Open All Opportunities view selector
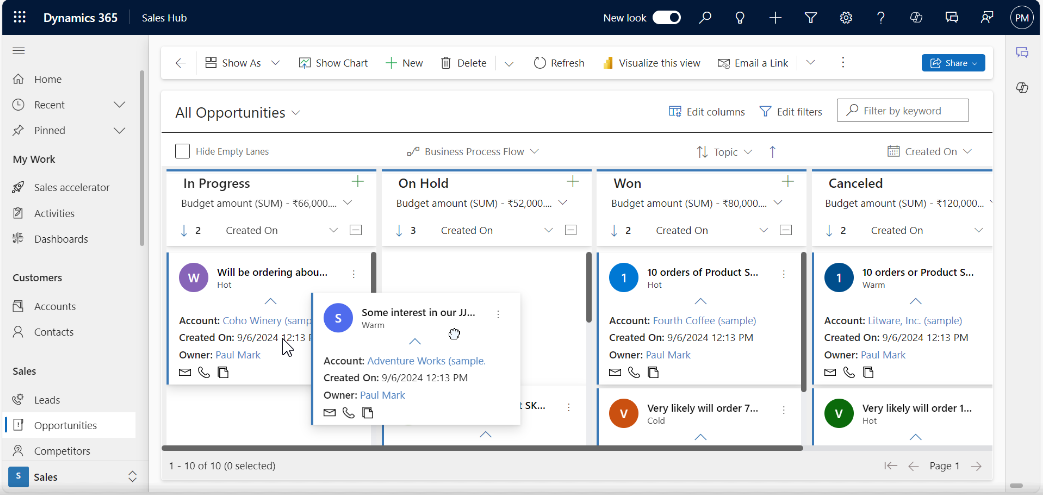The width and height of the screenshot is (1043, 495). tap(237, 113)
